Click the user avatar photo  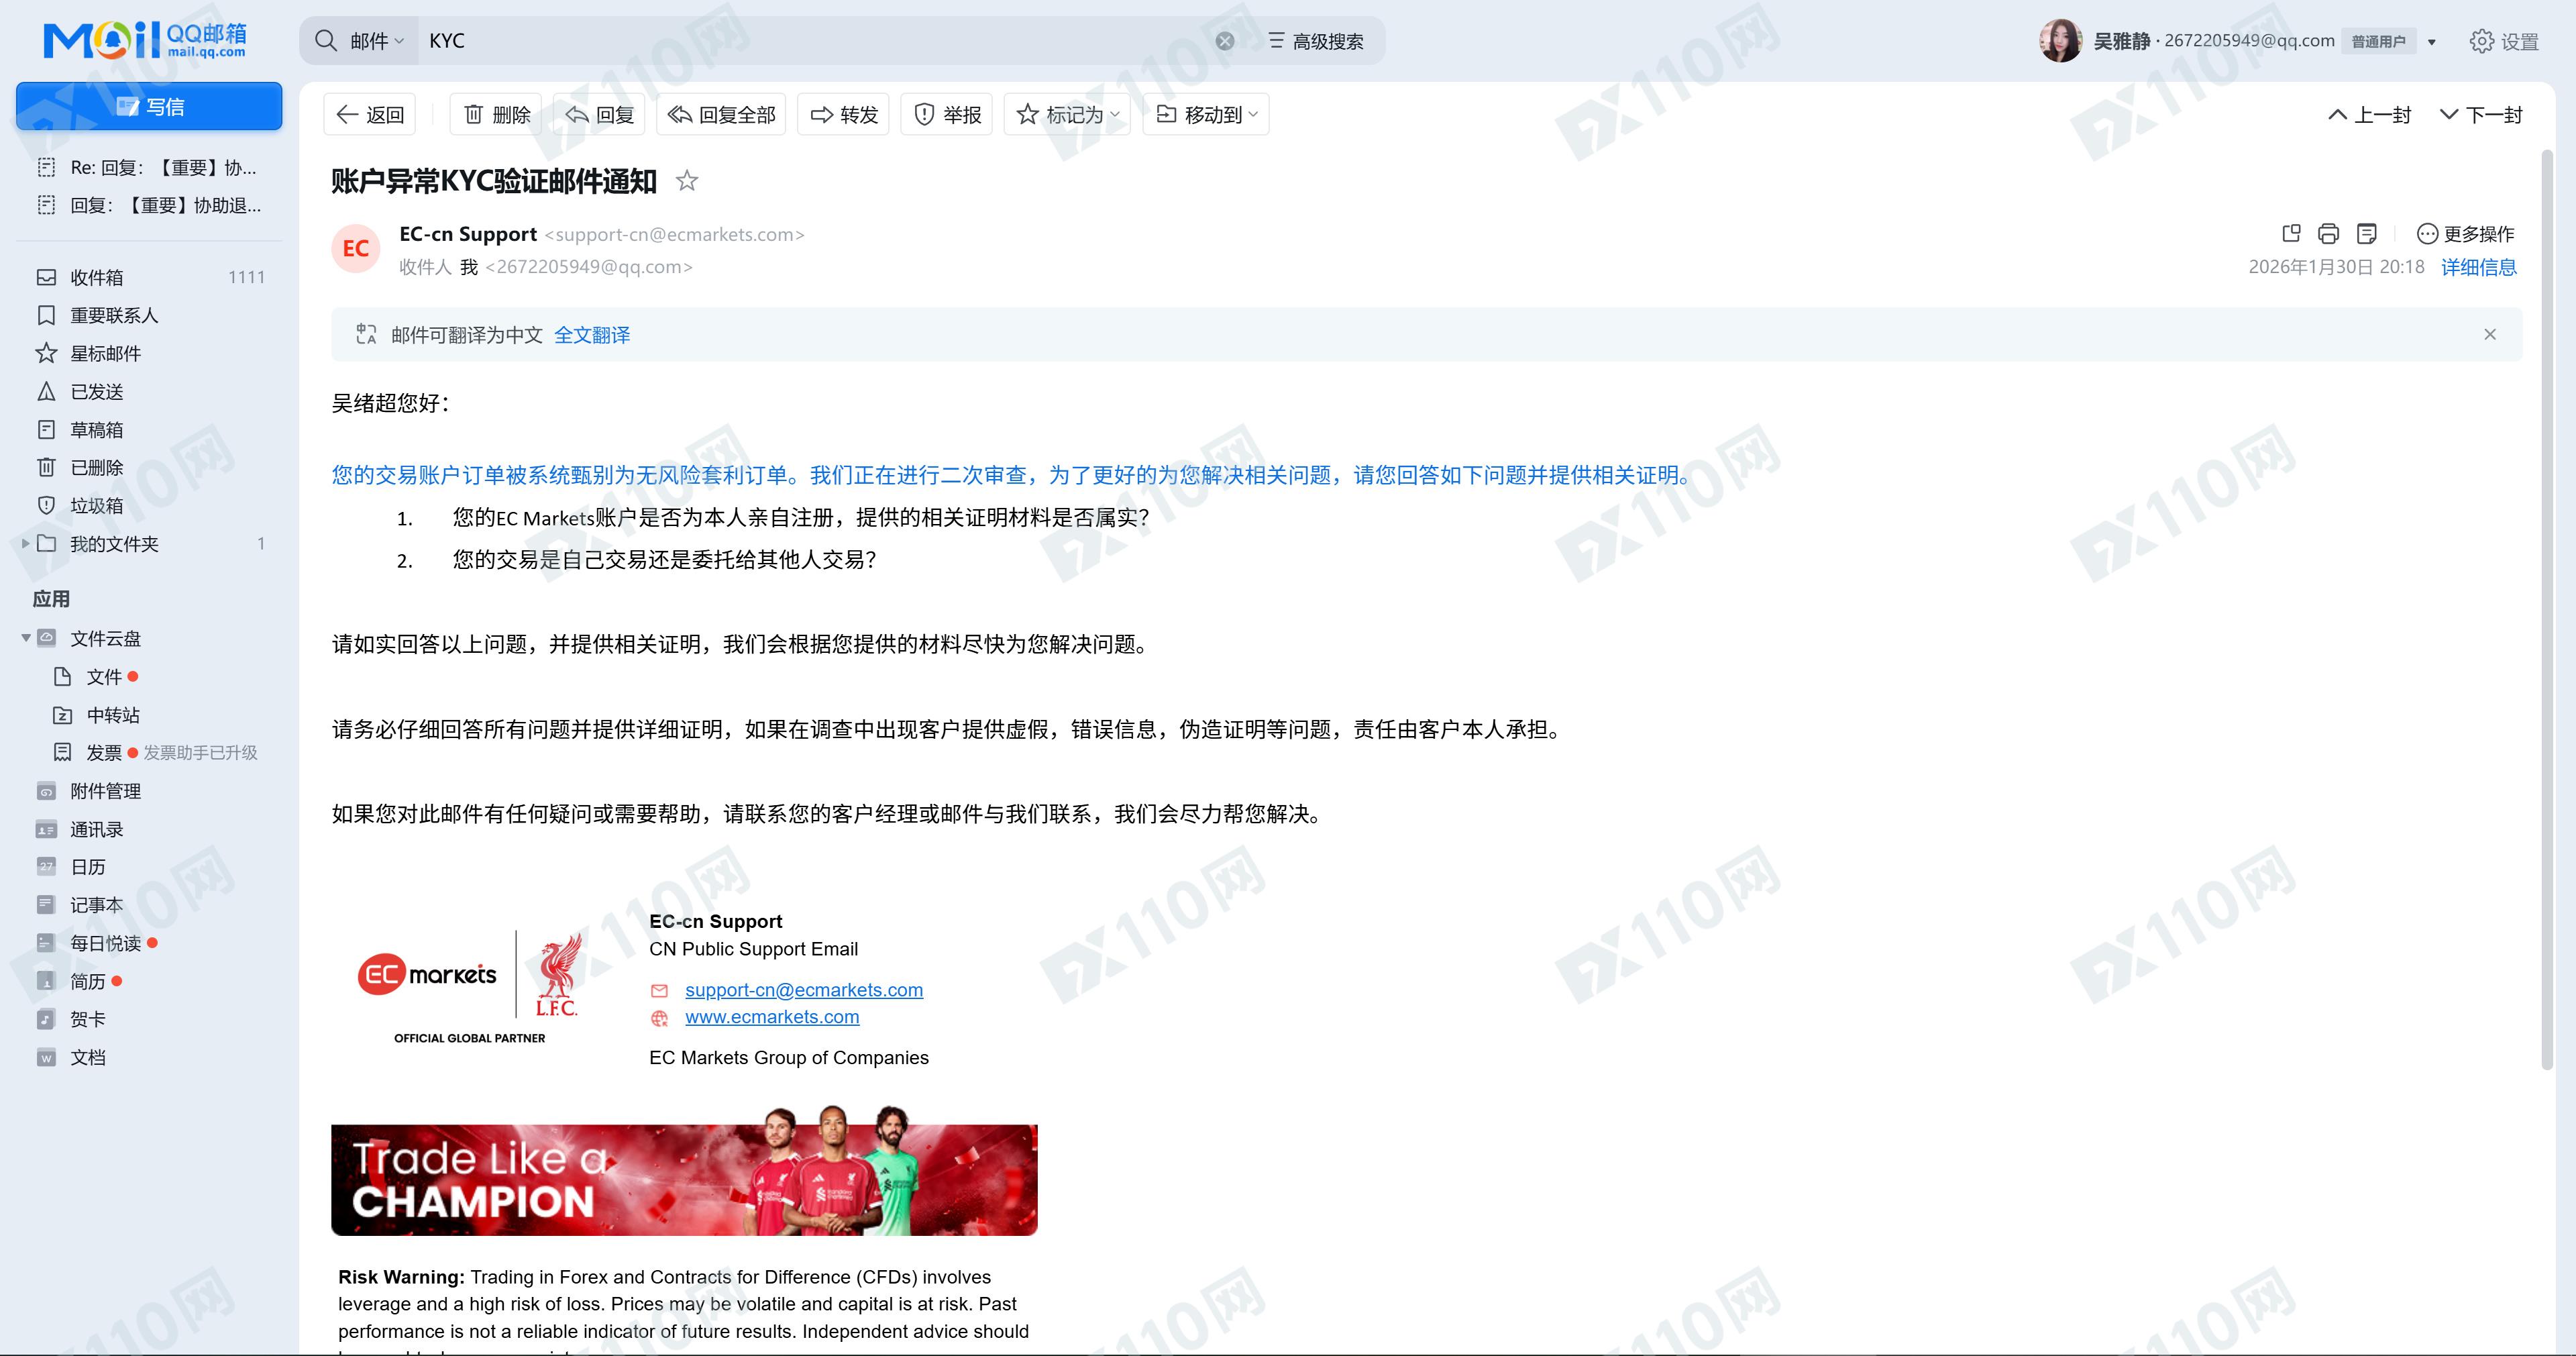2061,41
